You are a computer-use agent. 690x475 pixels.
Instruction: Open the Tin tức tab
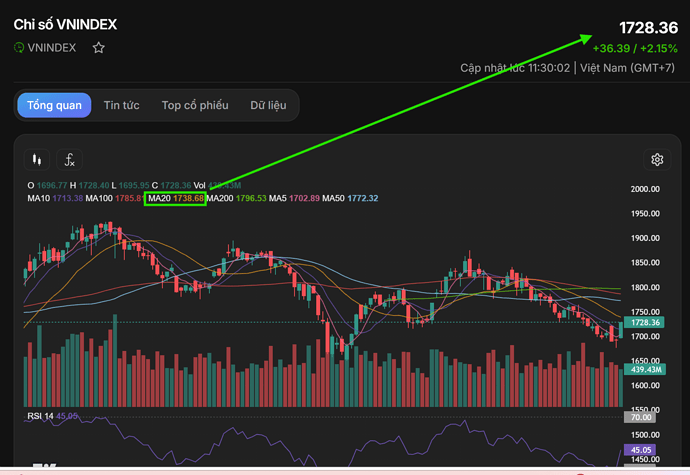point(121,105)
